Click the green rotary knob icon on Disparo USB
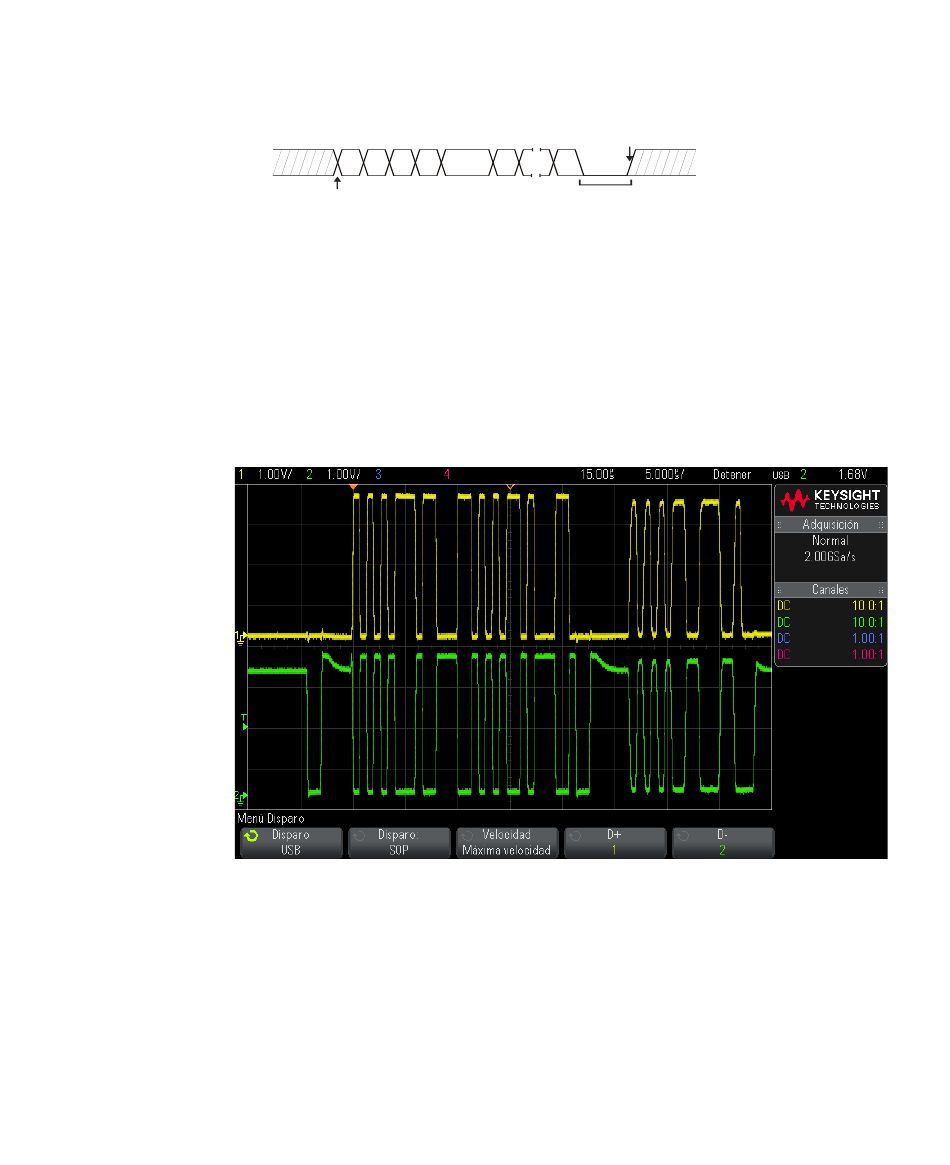 pyautogui.click(x=251, y=836)
